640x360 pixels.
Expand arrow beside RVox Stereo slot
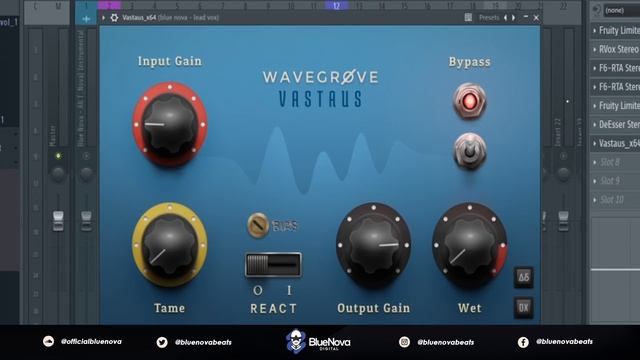point(595,49)
